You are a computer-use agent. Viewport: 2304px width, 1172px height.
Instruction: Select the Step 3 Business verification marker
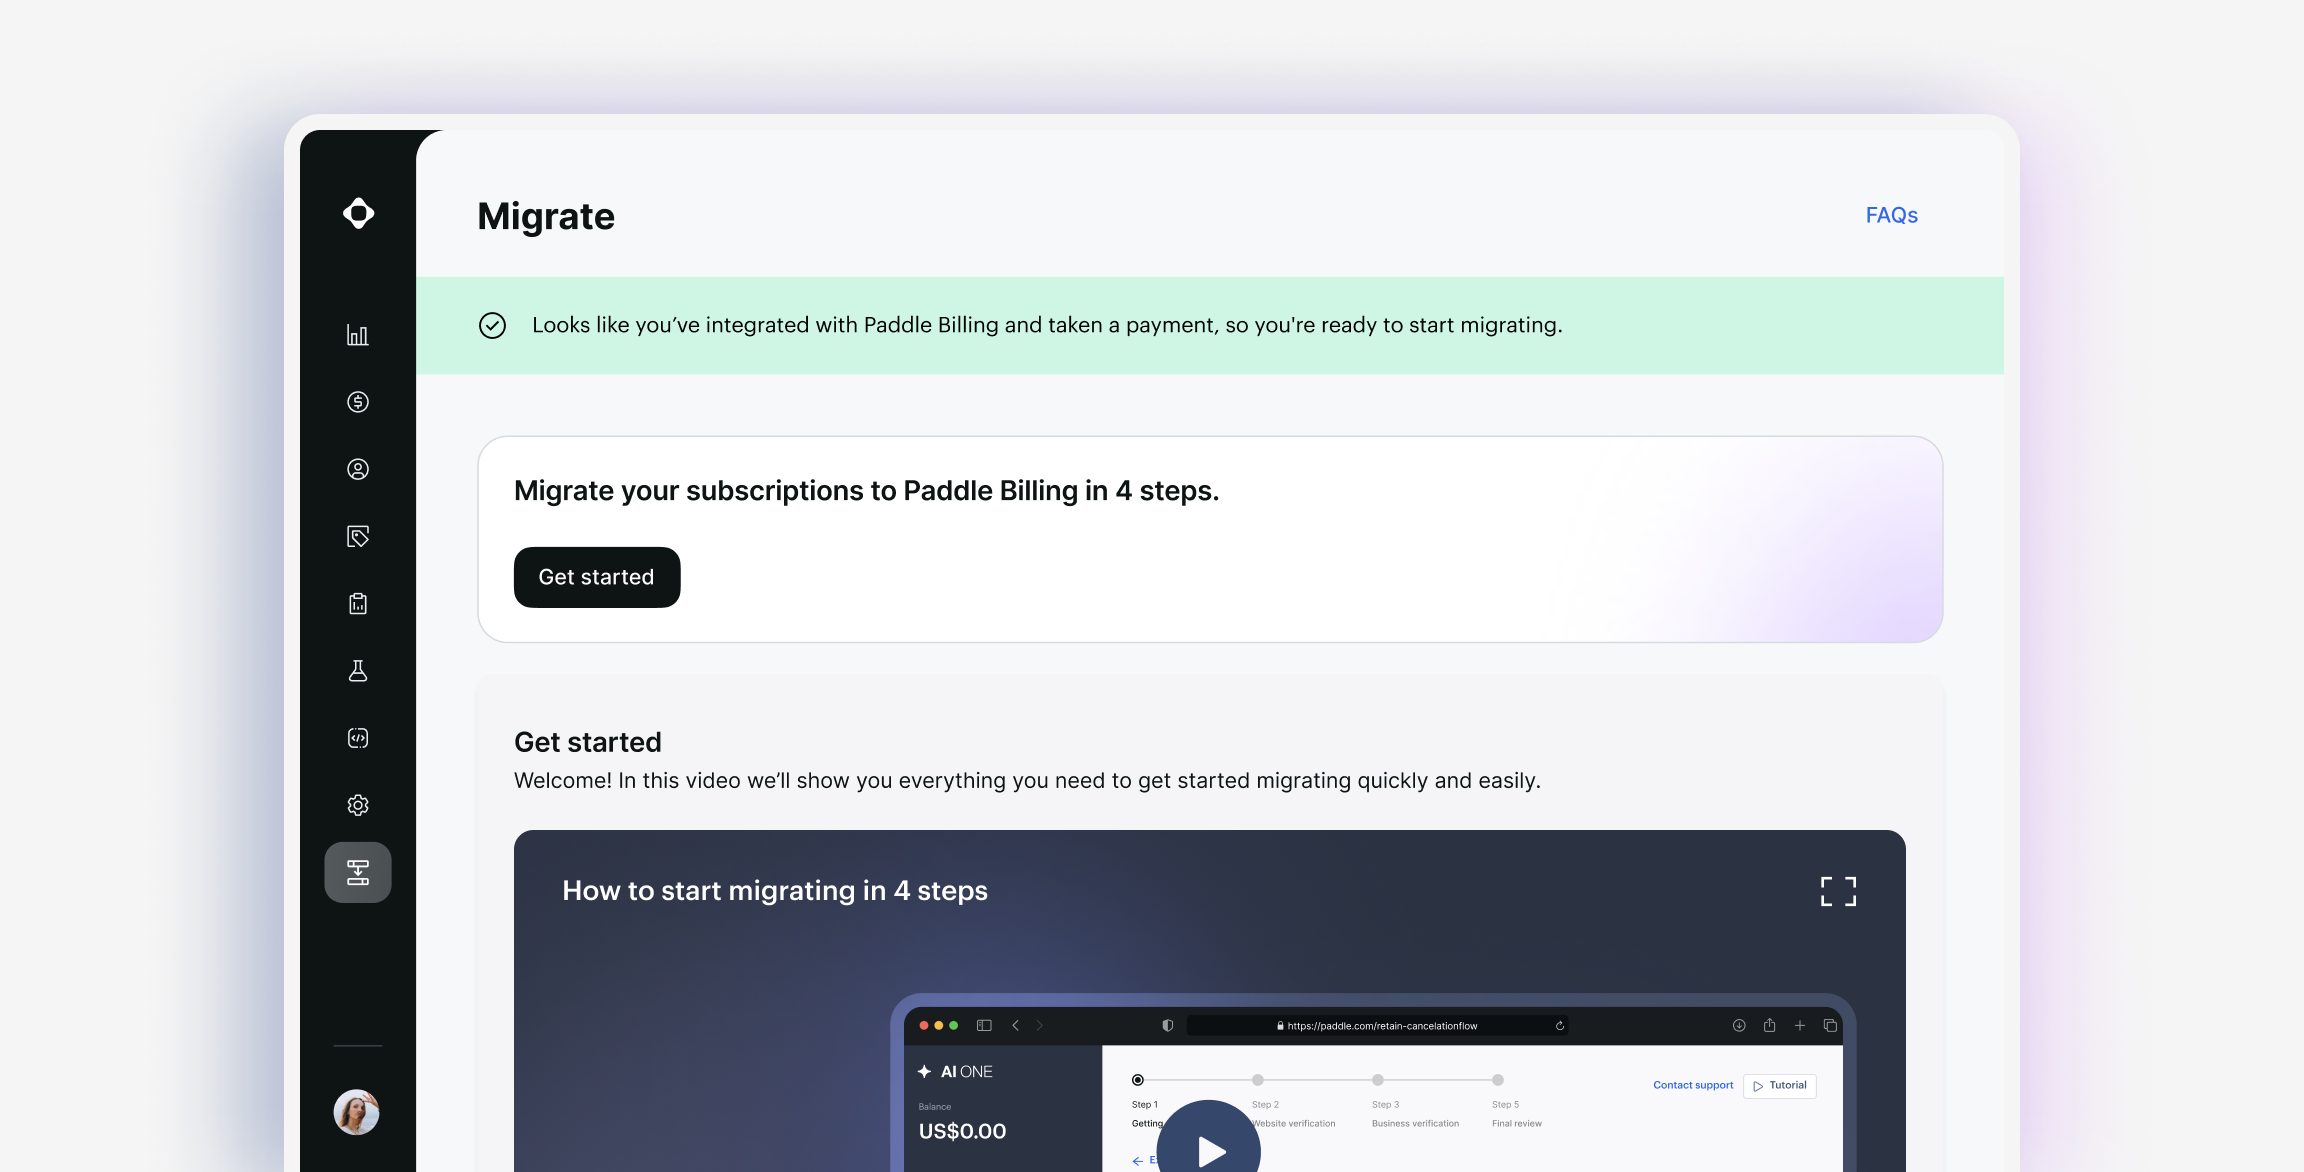point(1378,1080)
